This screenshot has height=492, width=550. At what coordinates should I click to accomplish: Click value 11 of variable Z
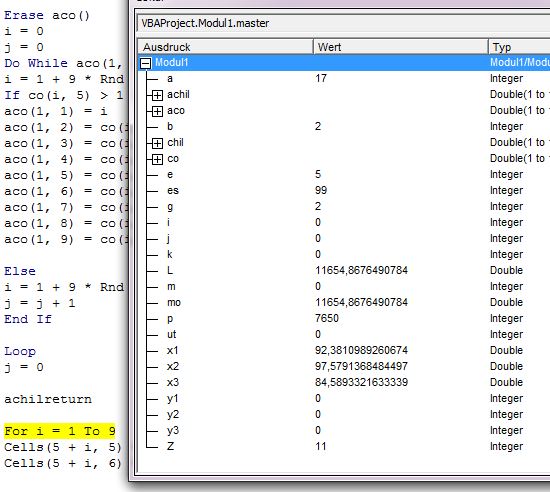point(321,446)
